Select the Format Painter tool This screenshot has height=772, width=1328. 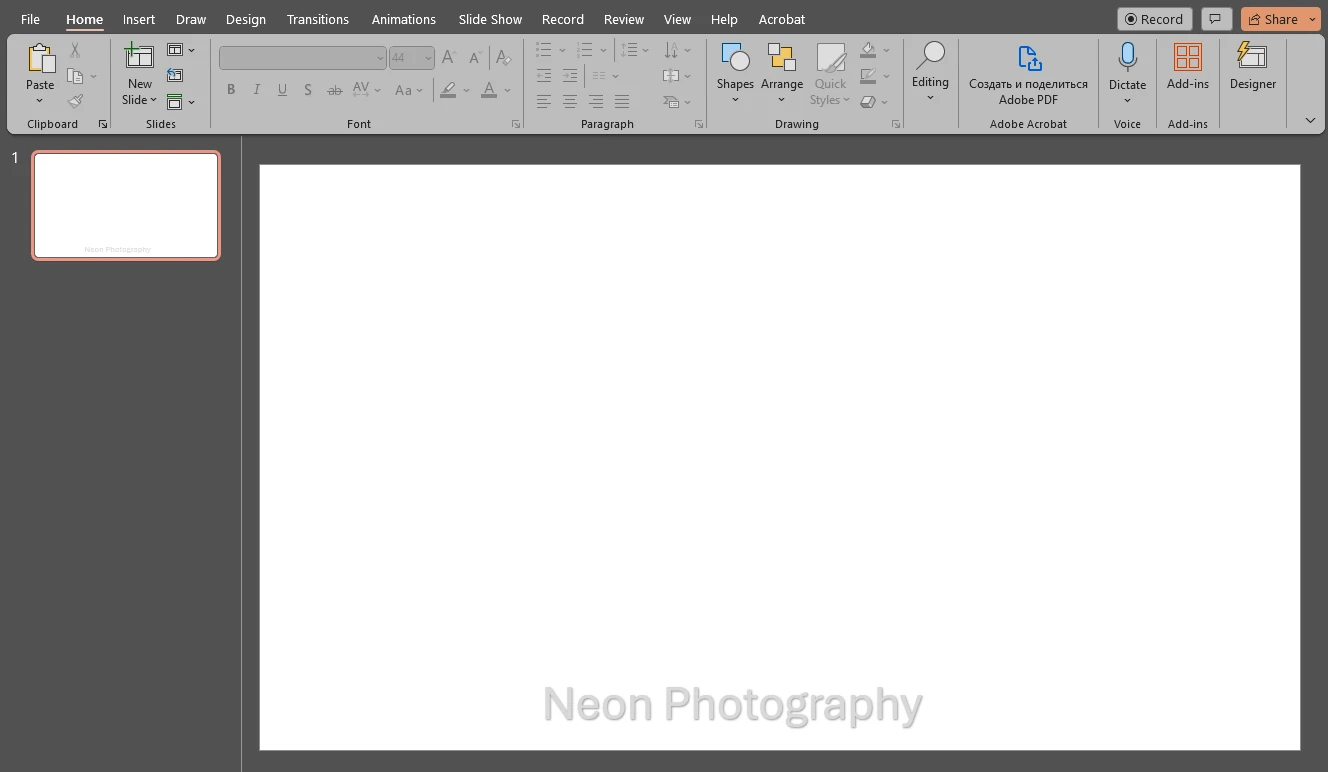click(74, 100)
